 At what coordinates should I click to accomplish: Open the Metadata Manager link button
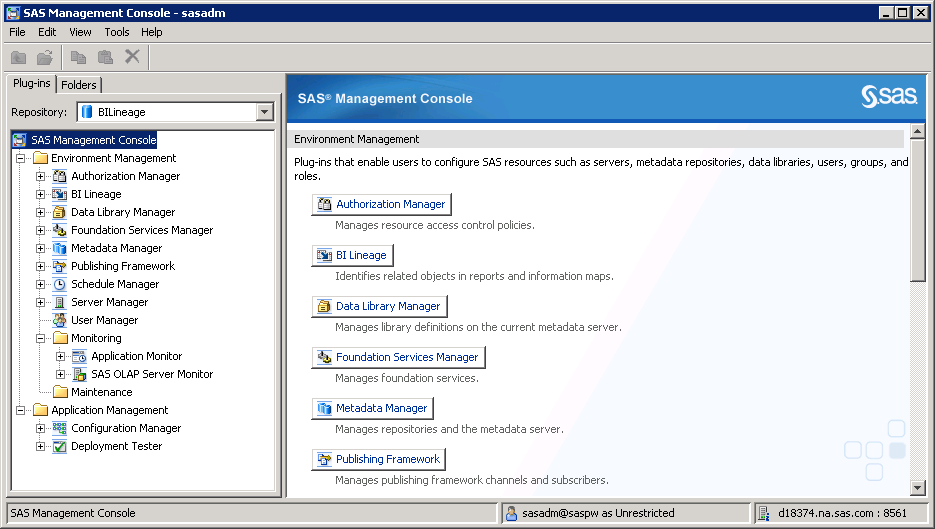373,408
